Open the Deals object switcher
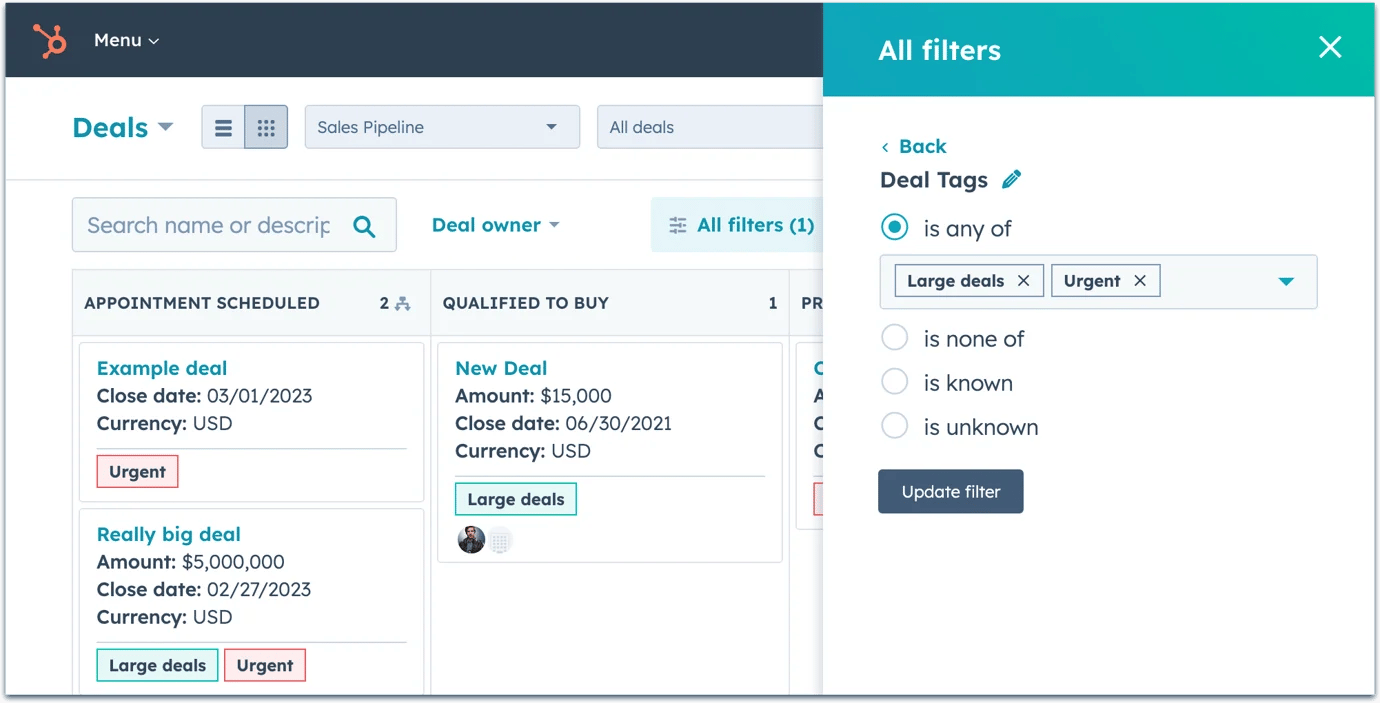1380x703 pixels. click(123, 128)
